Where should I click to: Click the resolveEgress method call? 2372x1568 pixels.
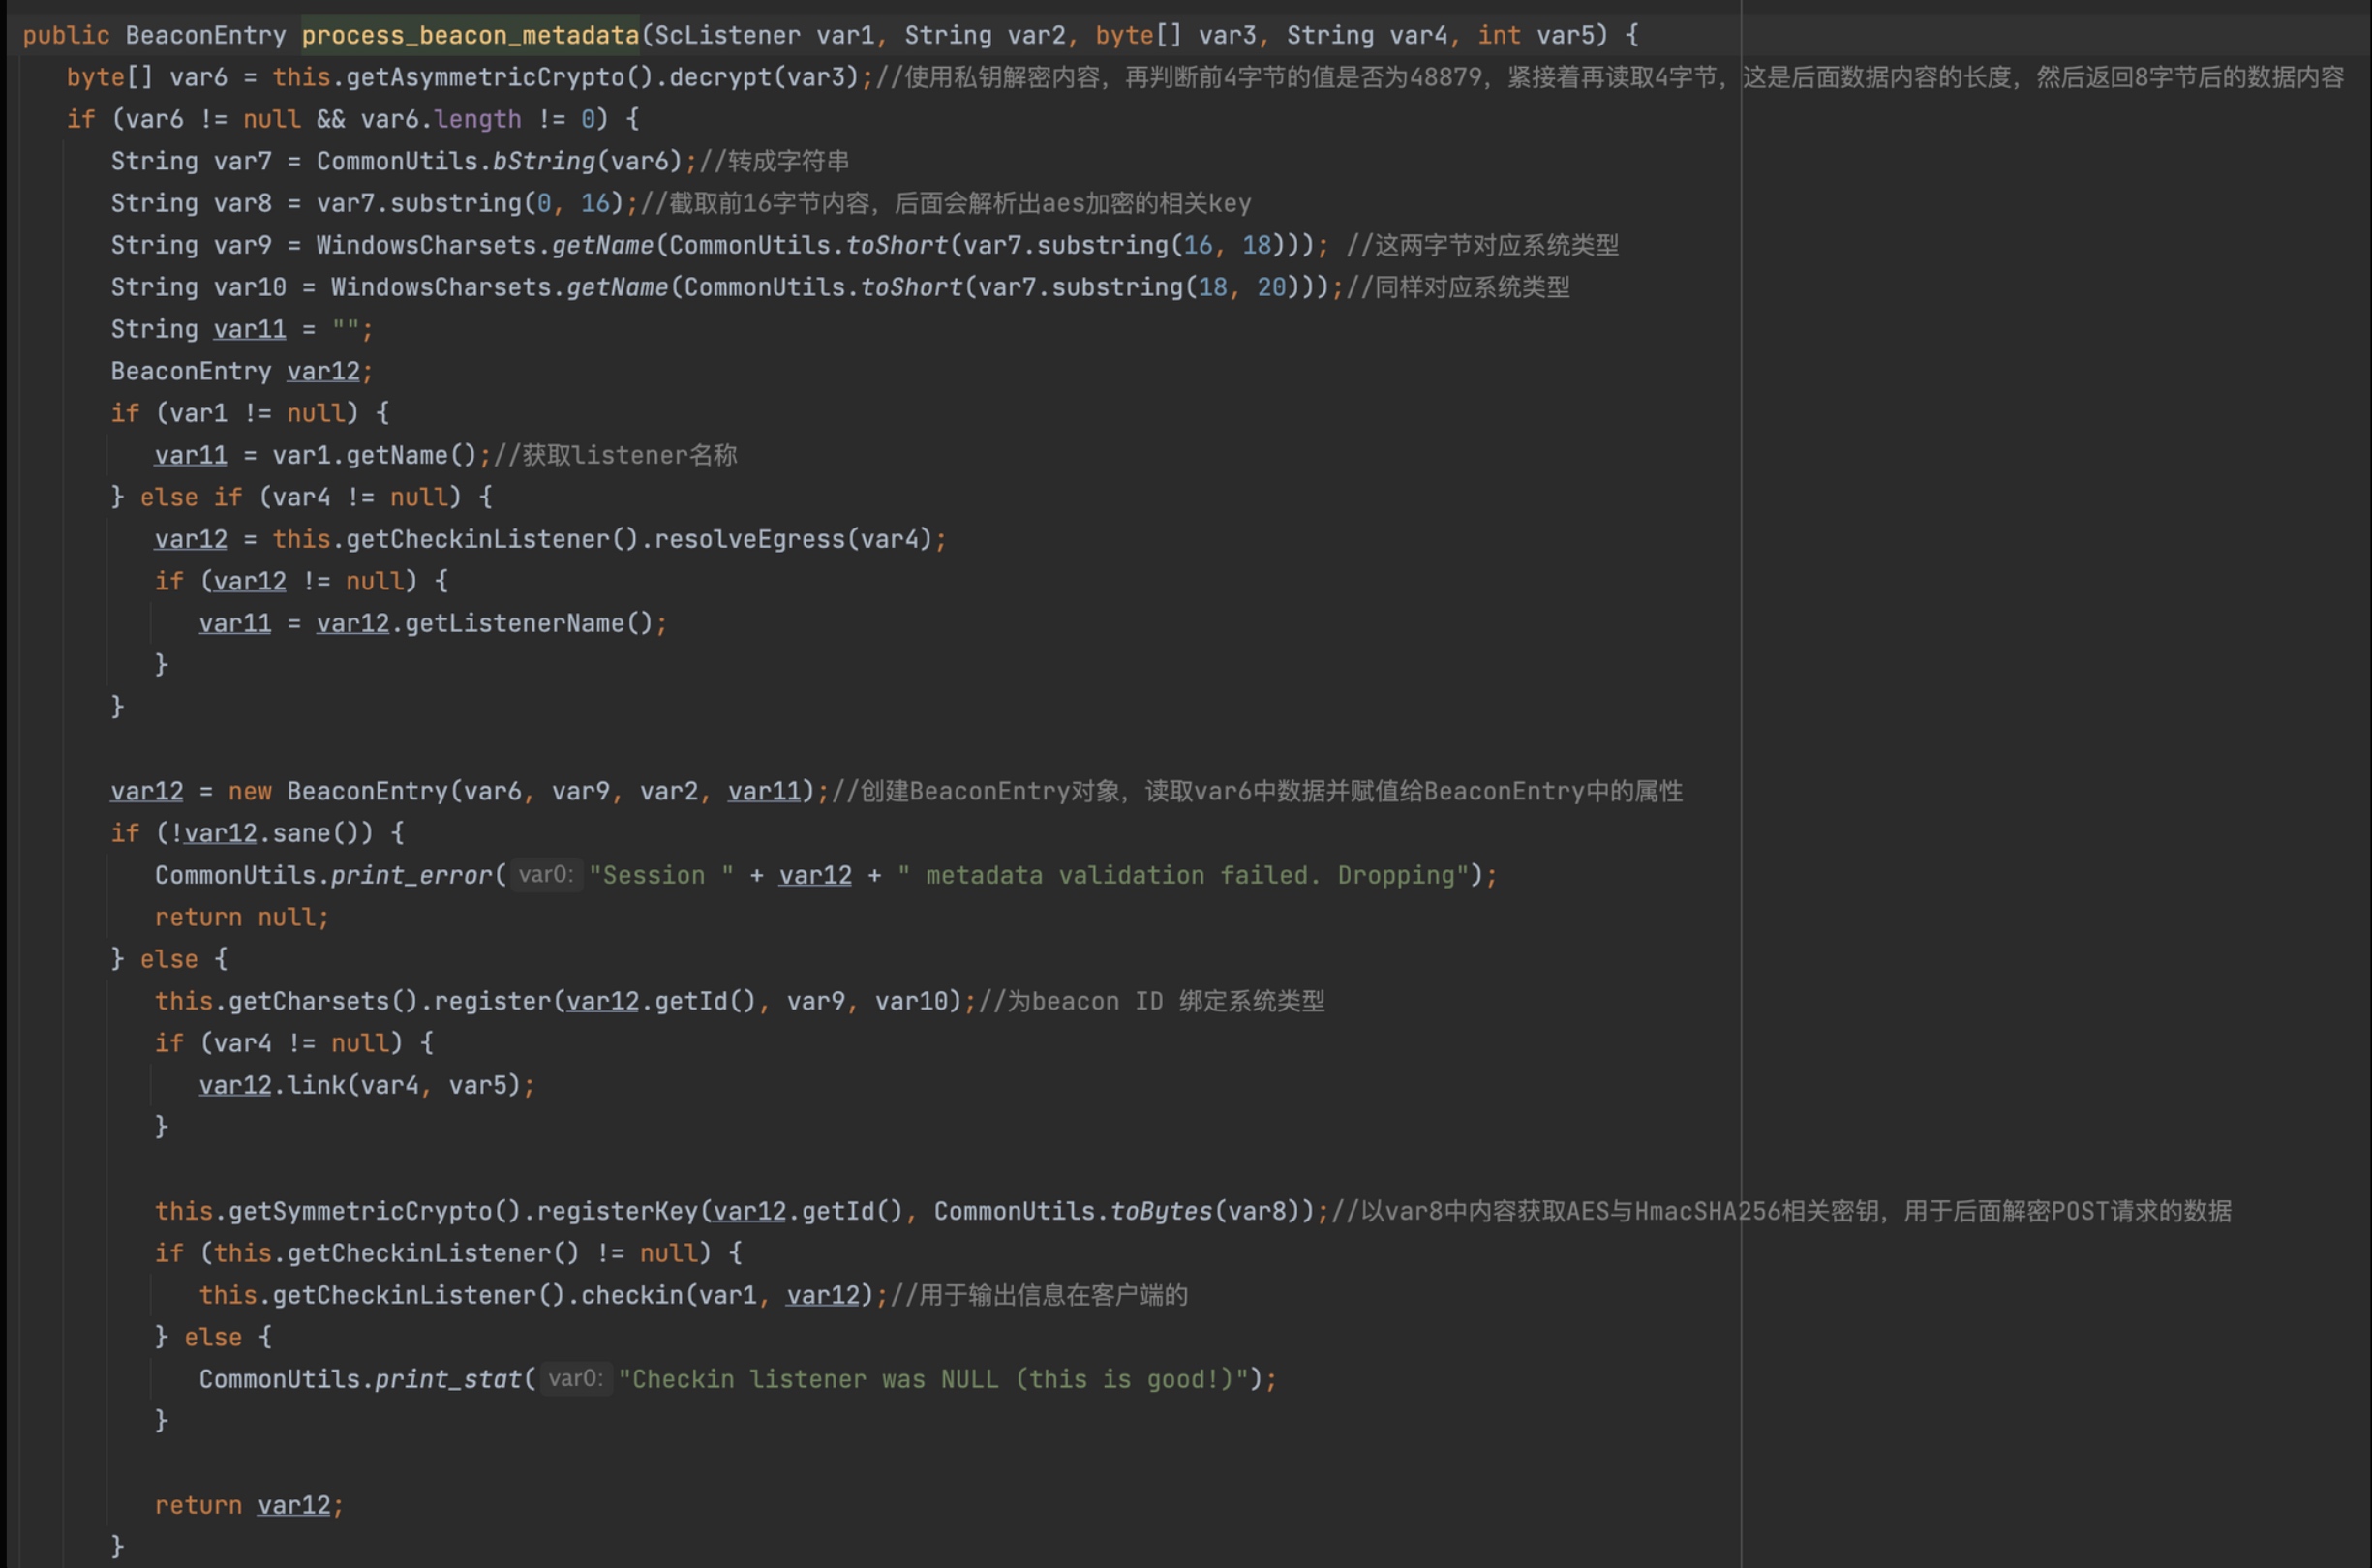point(749,539)
